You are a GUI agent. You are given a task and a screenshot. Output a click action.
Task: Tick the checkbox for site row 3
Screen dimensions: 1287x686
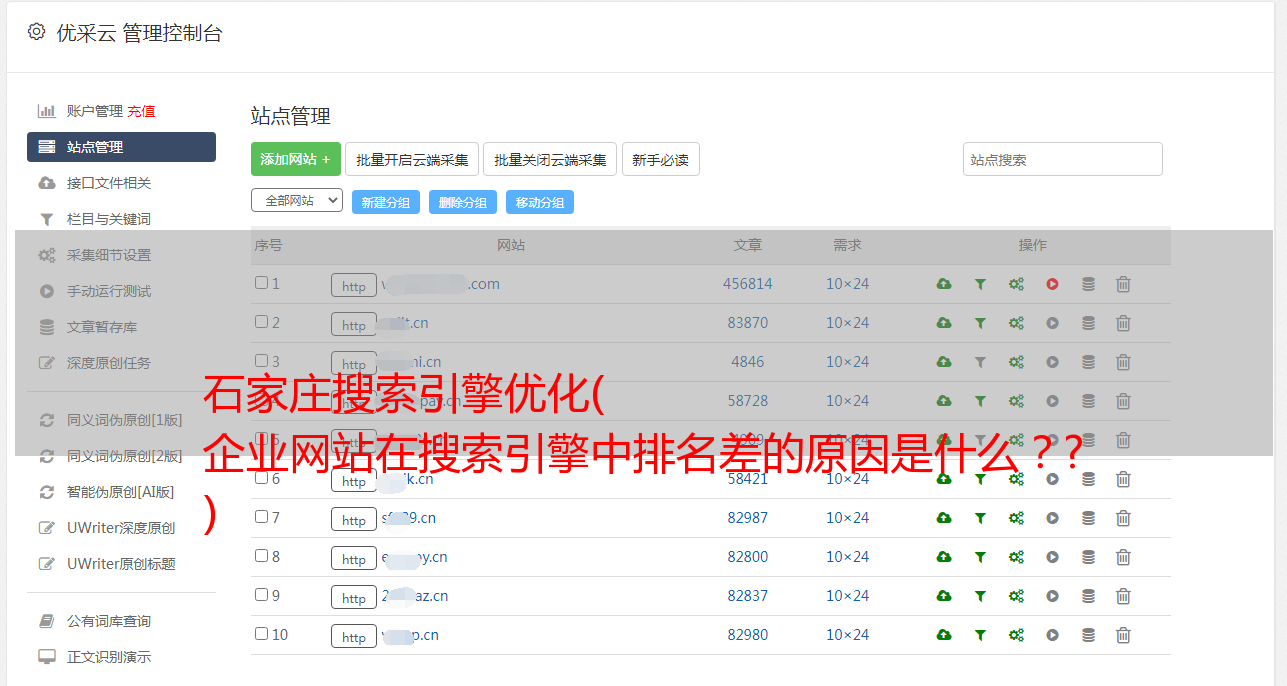click(x=261, y=361)
